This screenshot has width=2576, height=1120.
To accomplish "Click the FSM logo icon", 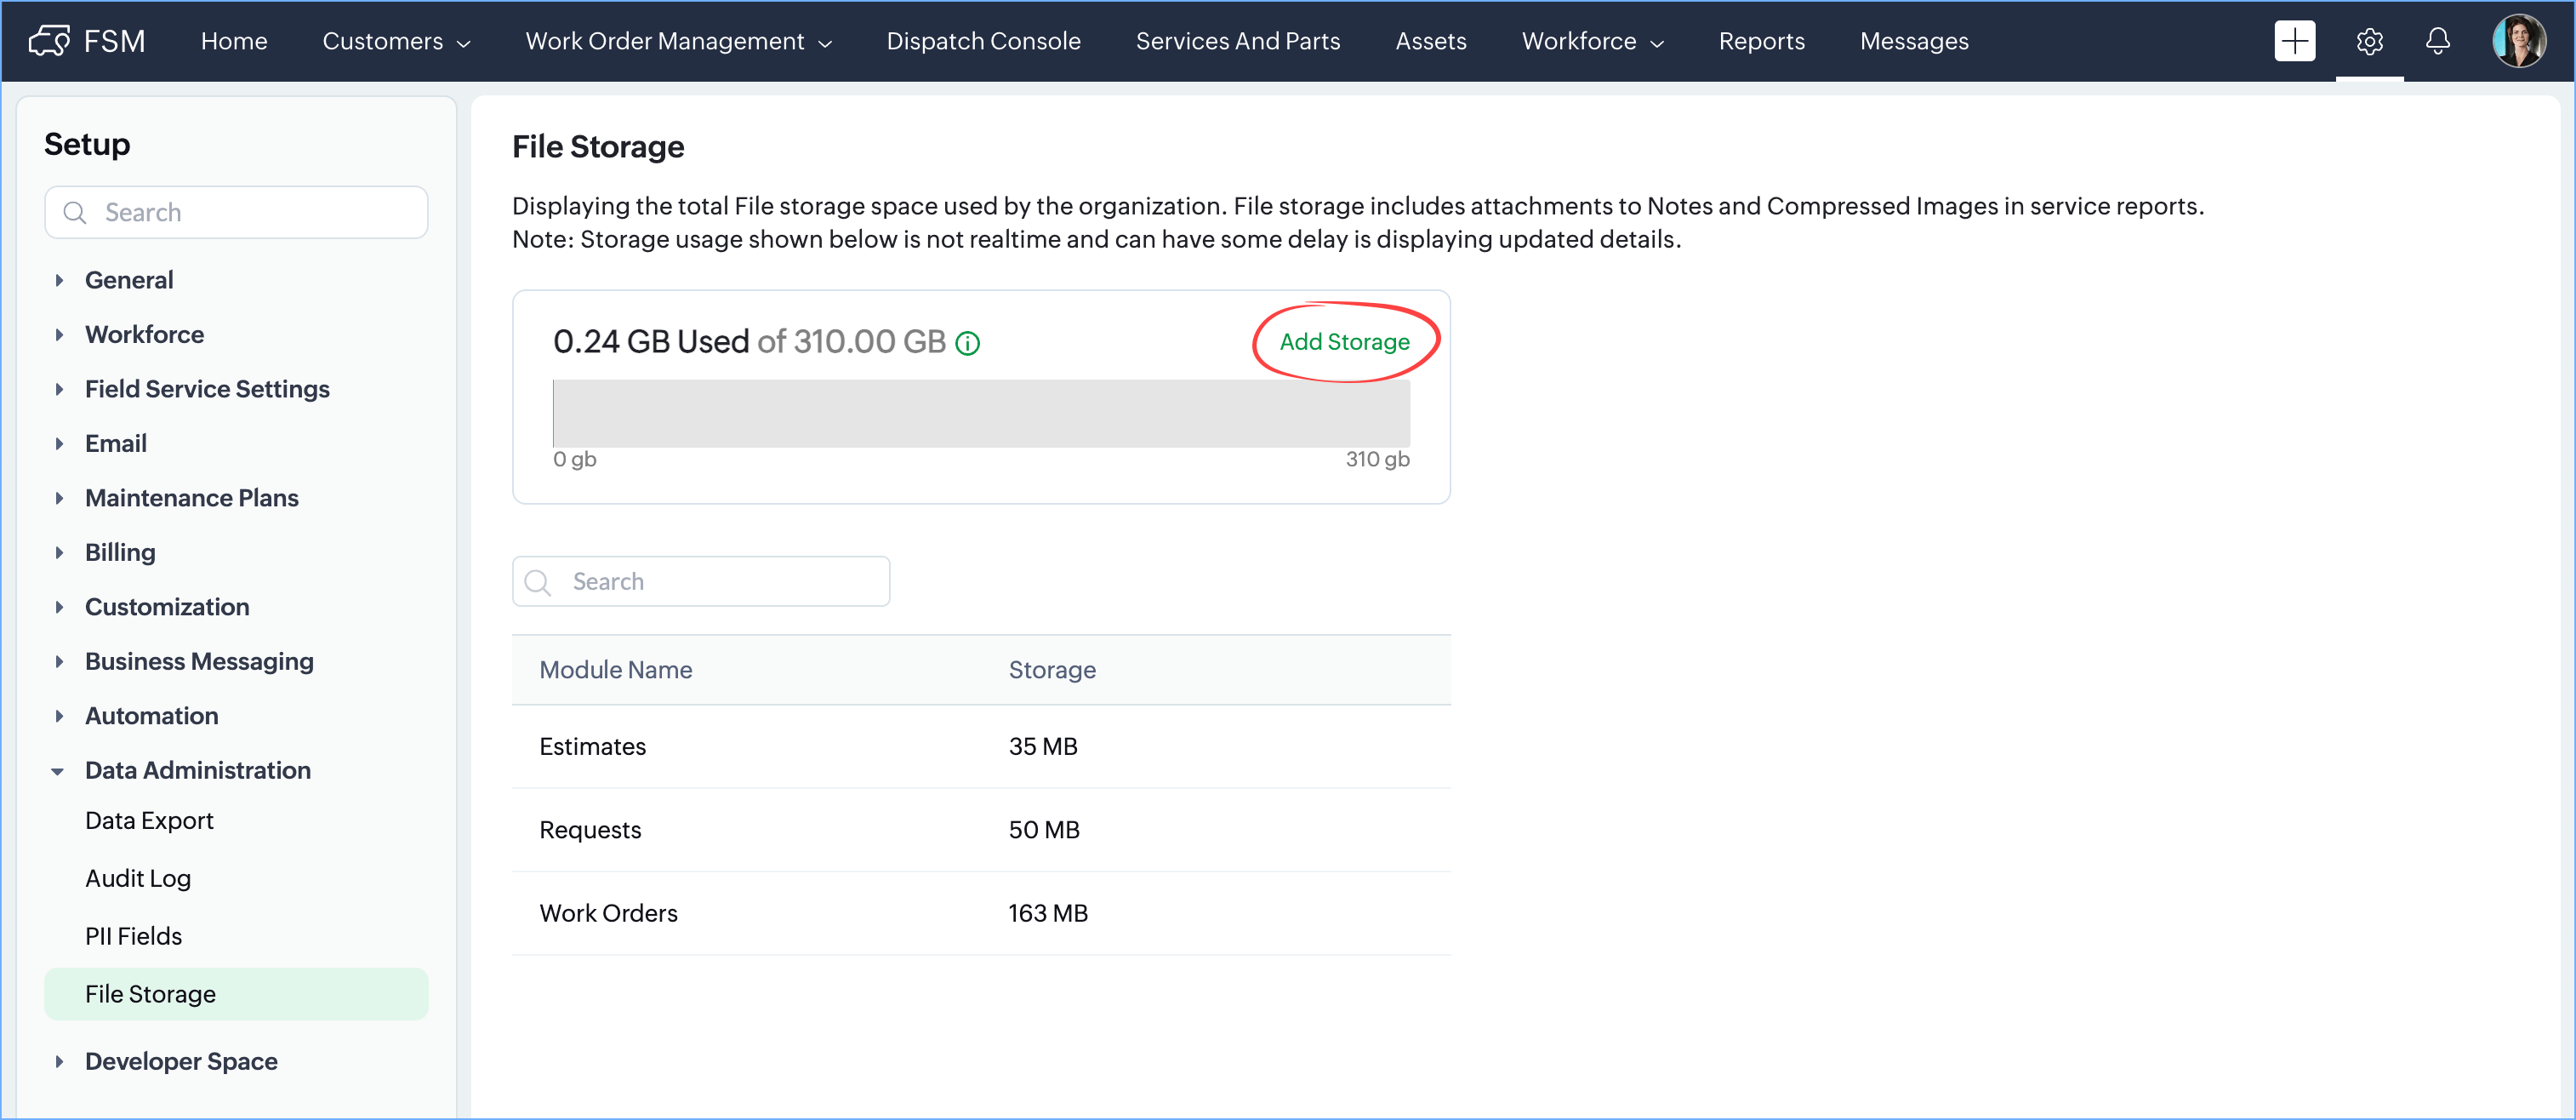I will pos(49,41).
